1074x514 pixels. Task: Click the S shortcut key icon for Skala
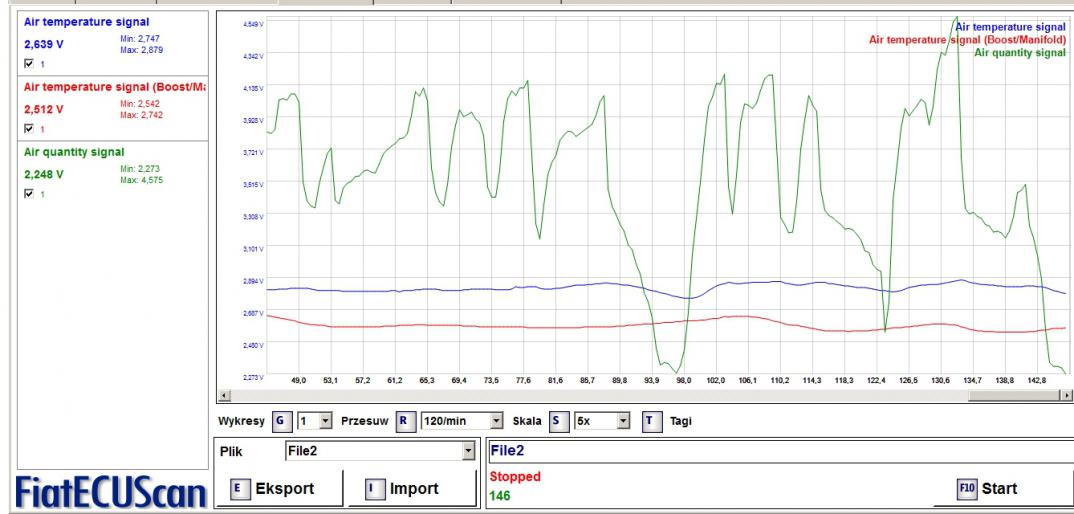(558, 421)
